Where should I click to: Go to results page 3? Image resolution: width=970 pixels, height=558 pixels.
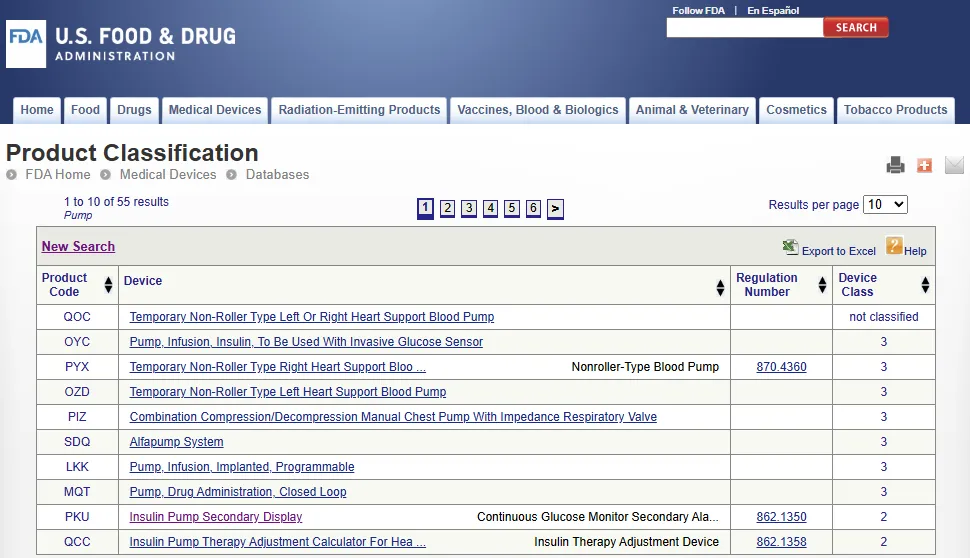pyautogui.click(x=469, y=208)
